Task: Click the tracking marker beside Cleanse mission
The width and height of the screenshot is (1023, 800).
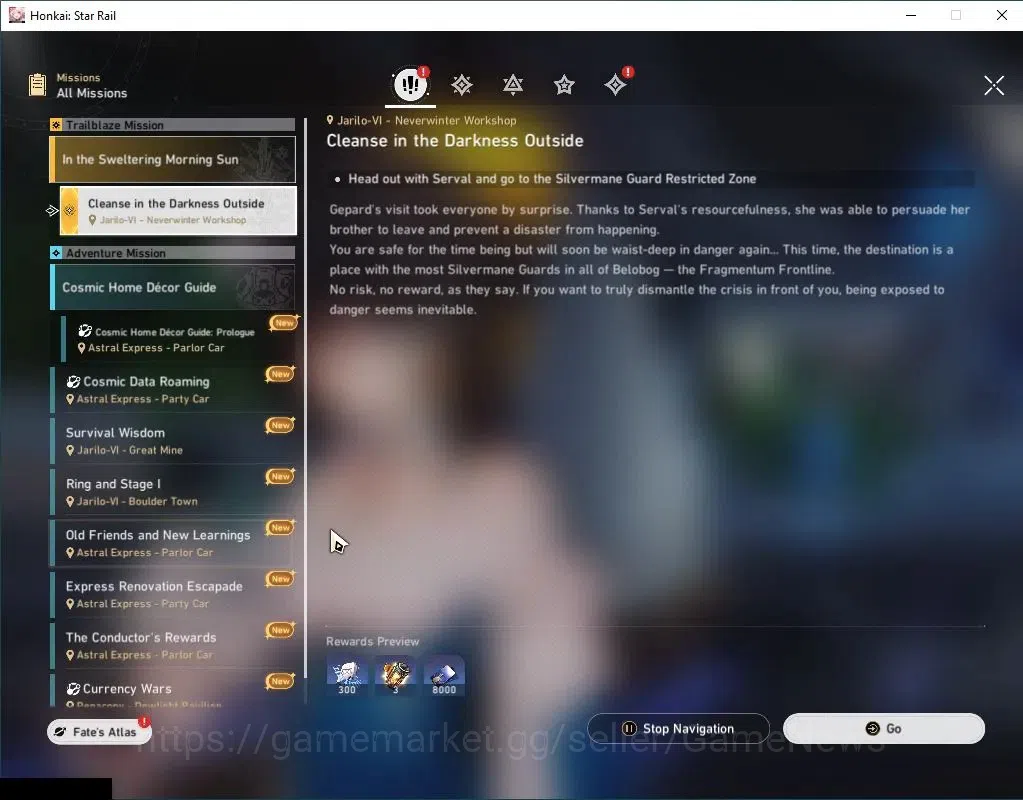Action: click(x=52, y=210)
